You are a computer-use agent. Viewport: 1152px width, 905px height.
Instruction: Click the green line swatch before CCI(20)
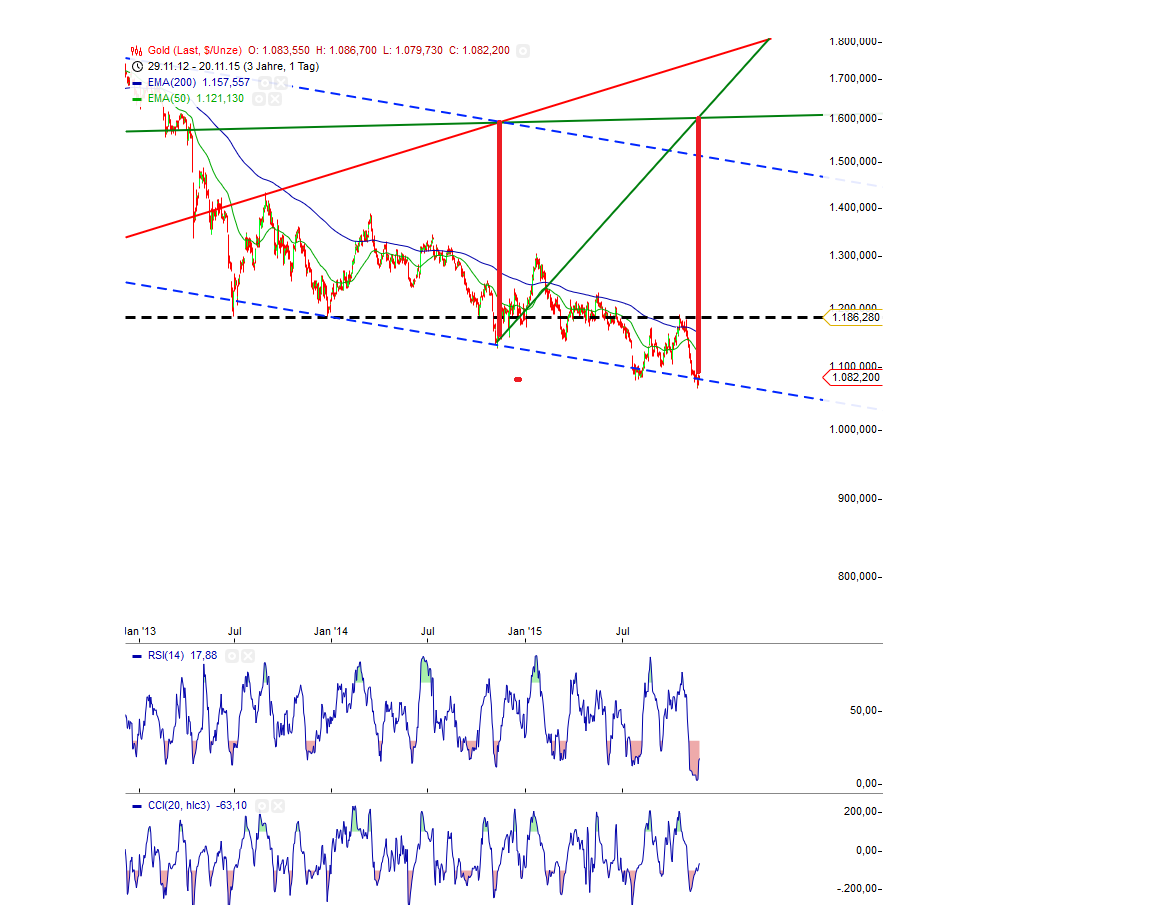pyautogui.click(x=137, y=805)
